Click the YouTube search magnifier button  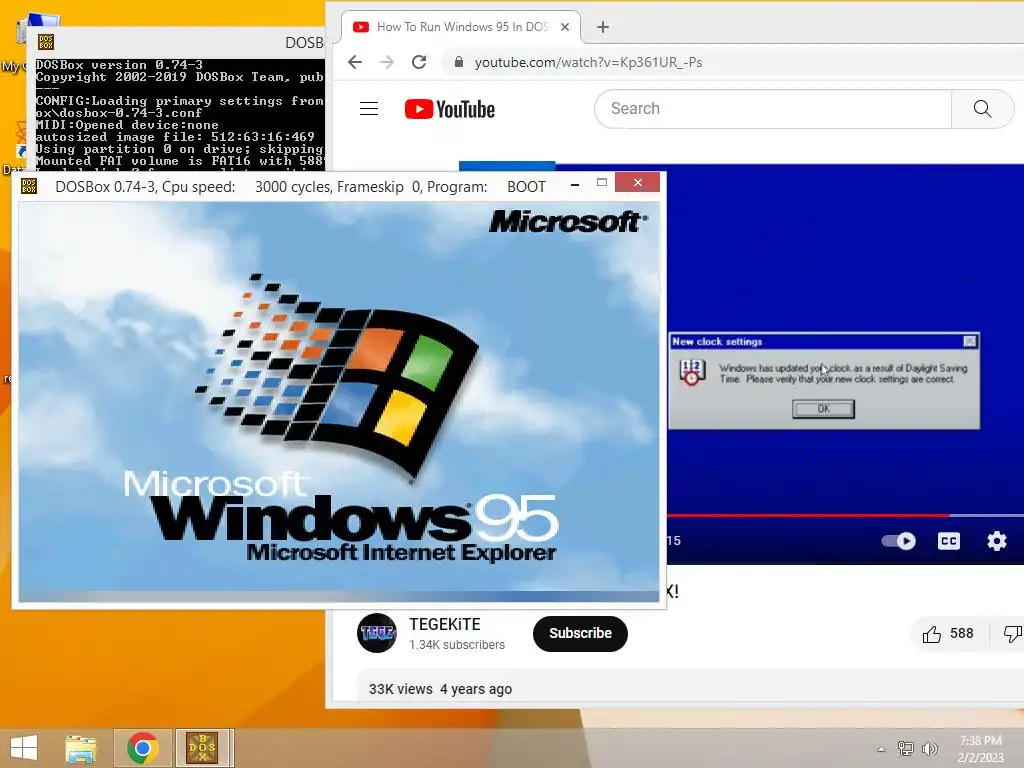pos(982,108)
